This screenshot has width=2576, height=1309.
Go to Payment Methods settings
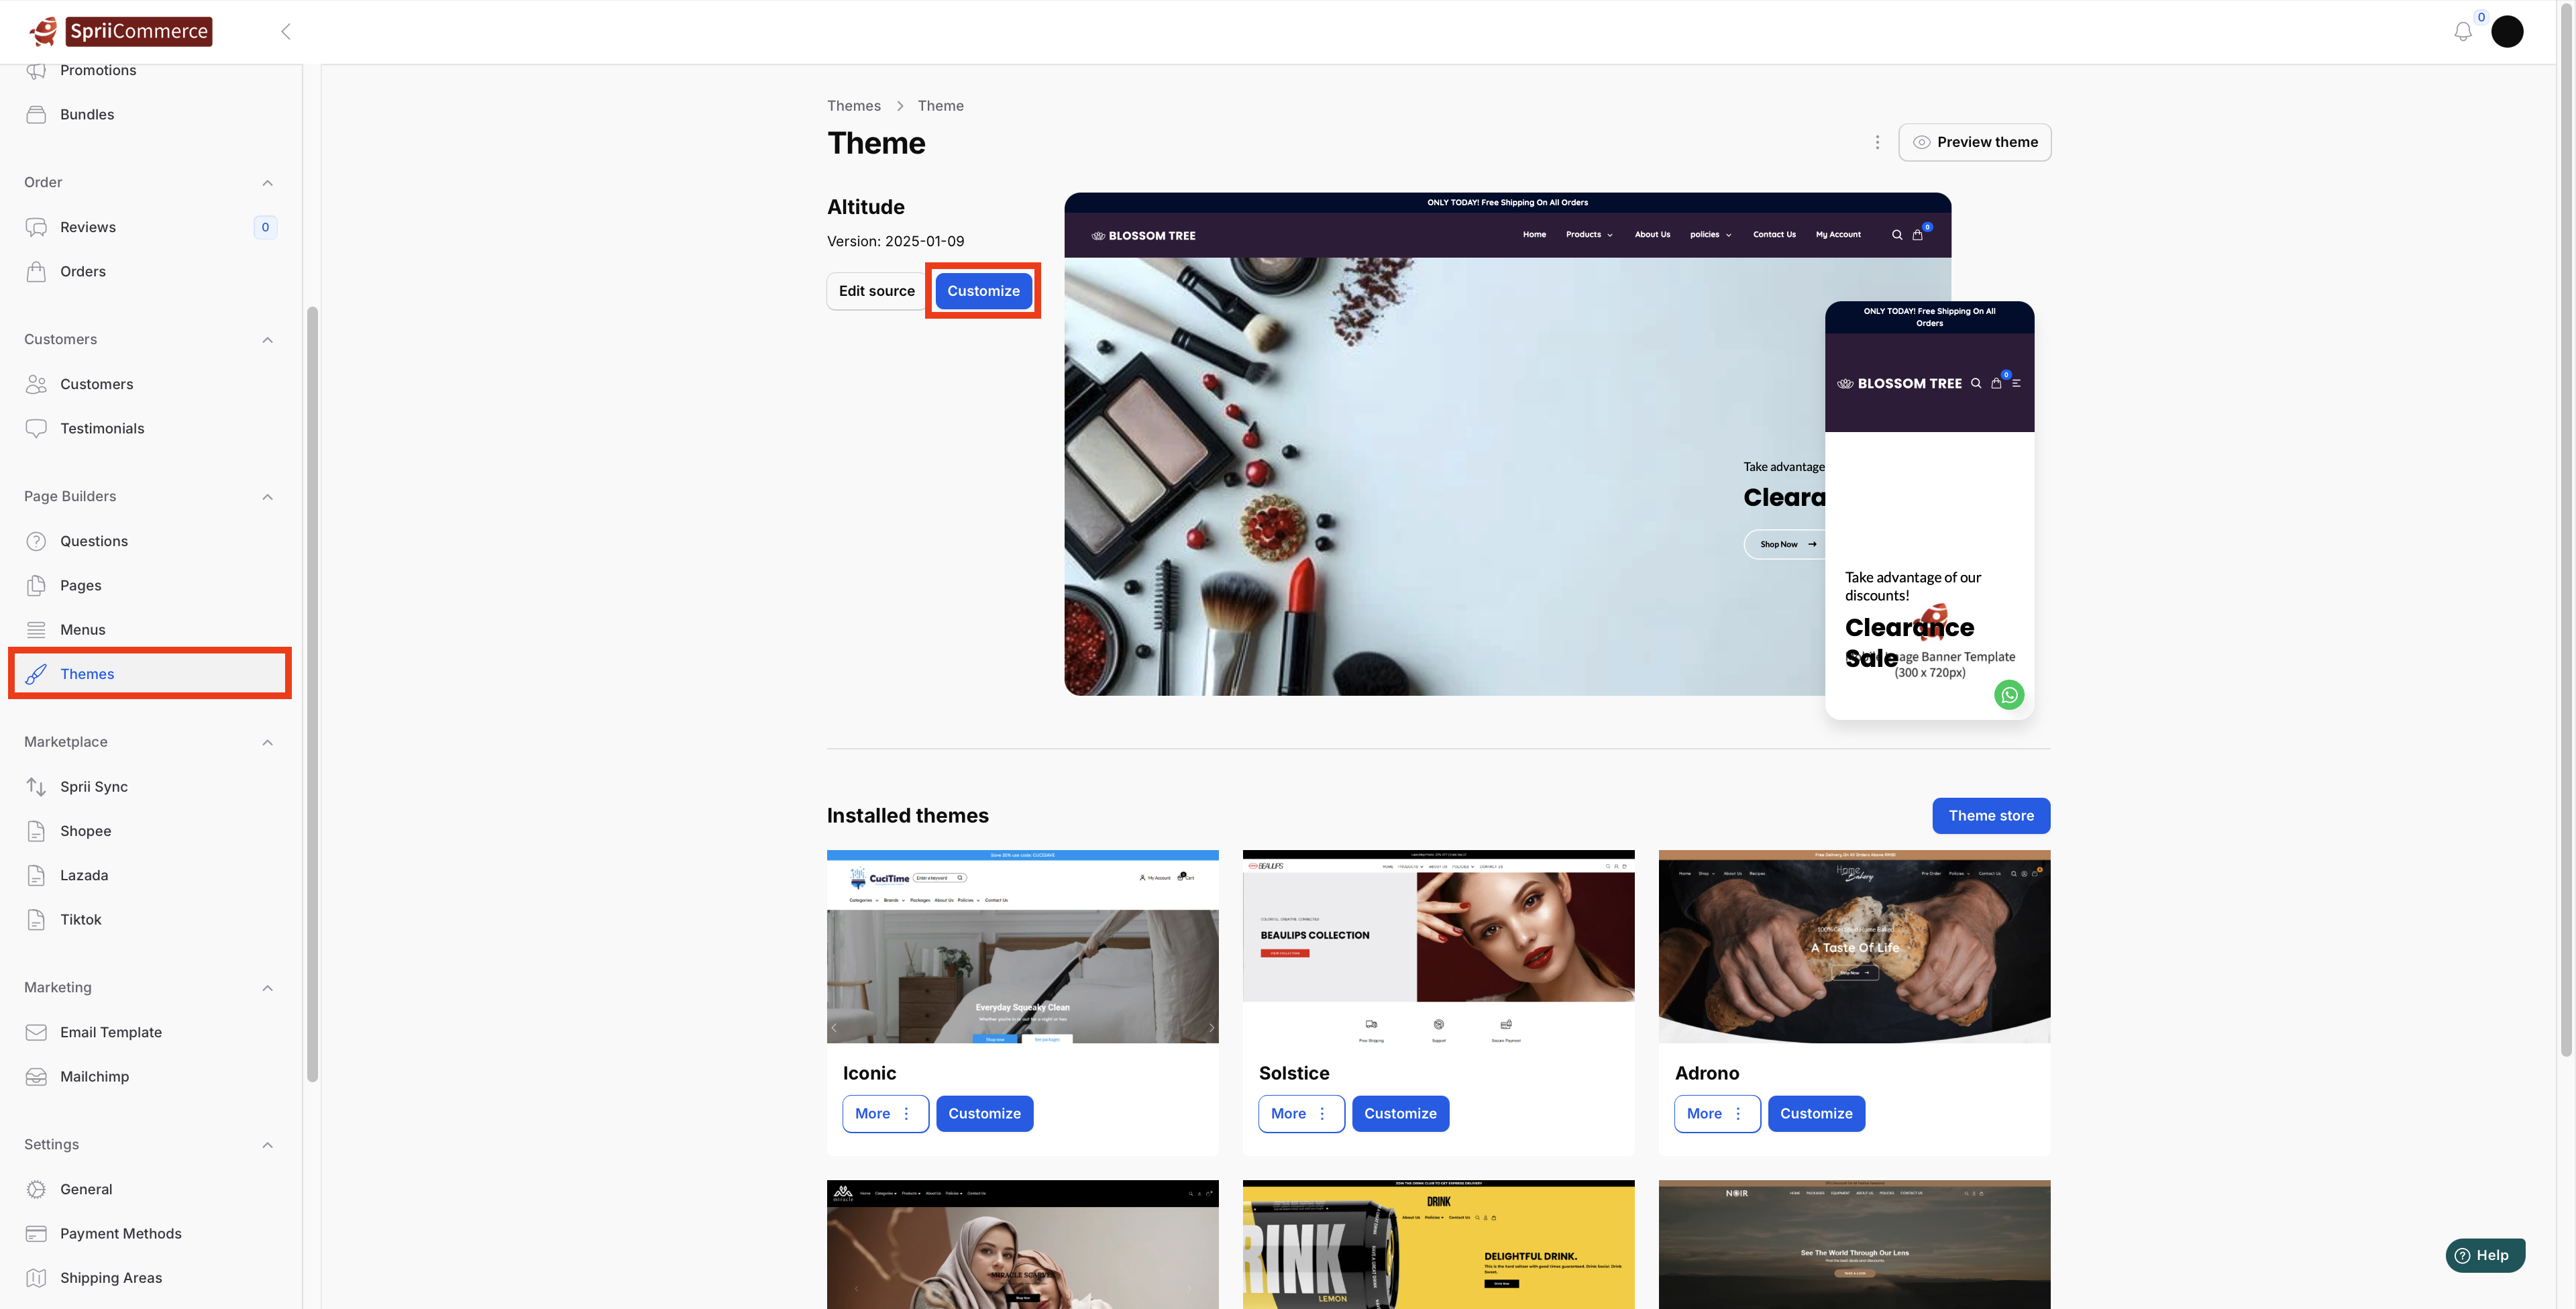click(120, 1233)
